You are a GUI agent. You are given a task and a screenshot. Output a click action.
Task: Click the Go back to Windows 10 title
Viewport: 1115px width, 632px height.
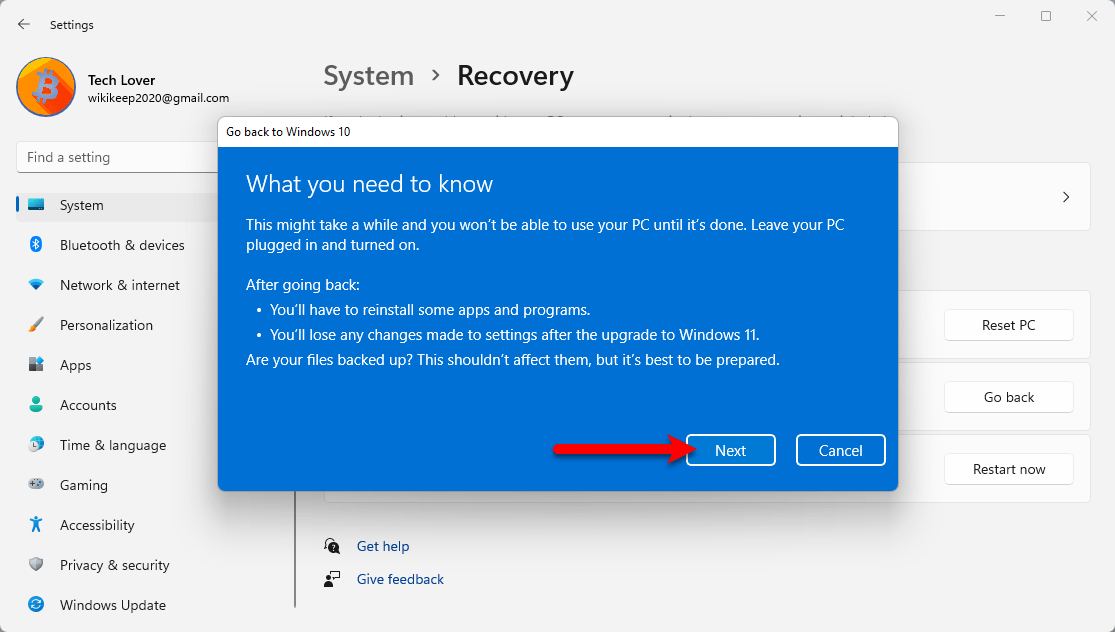pos(288,132)
